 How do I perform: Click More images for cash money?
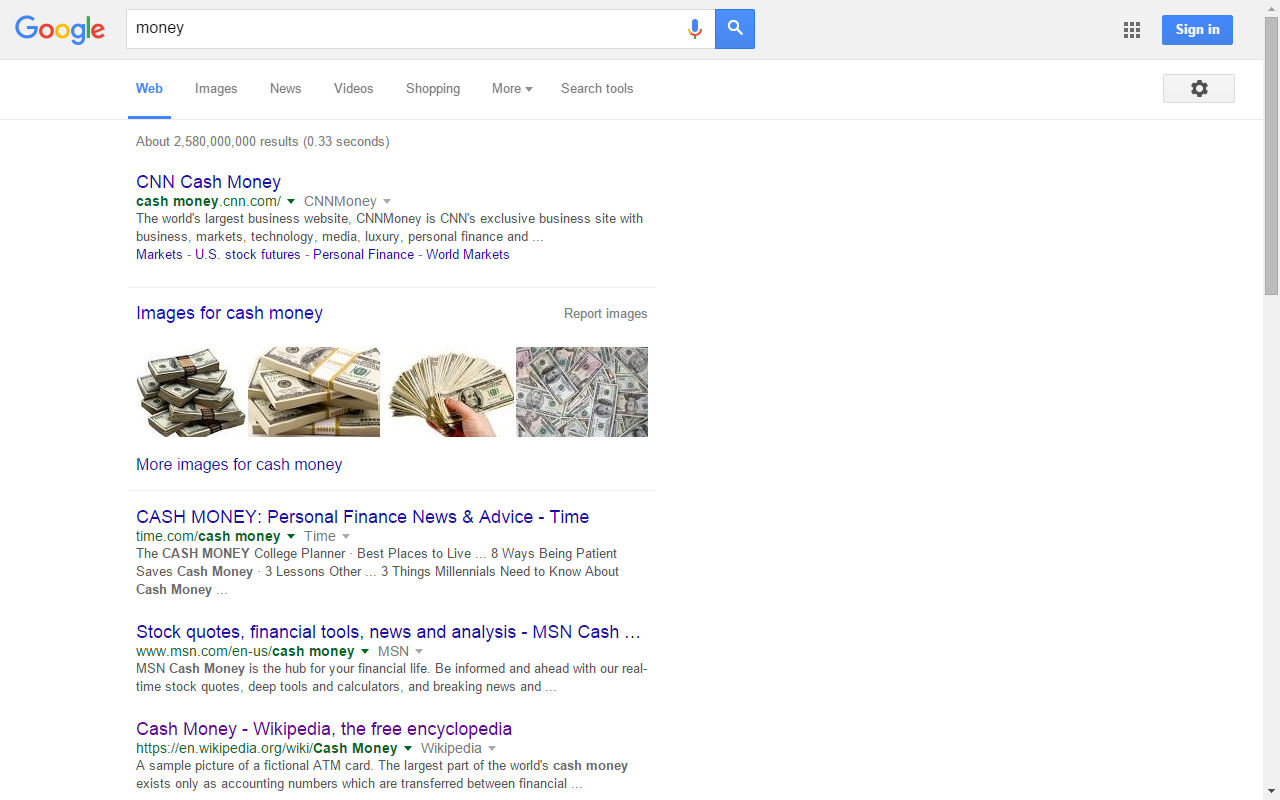[x=239, y=465]
